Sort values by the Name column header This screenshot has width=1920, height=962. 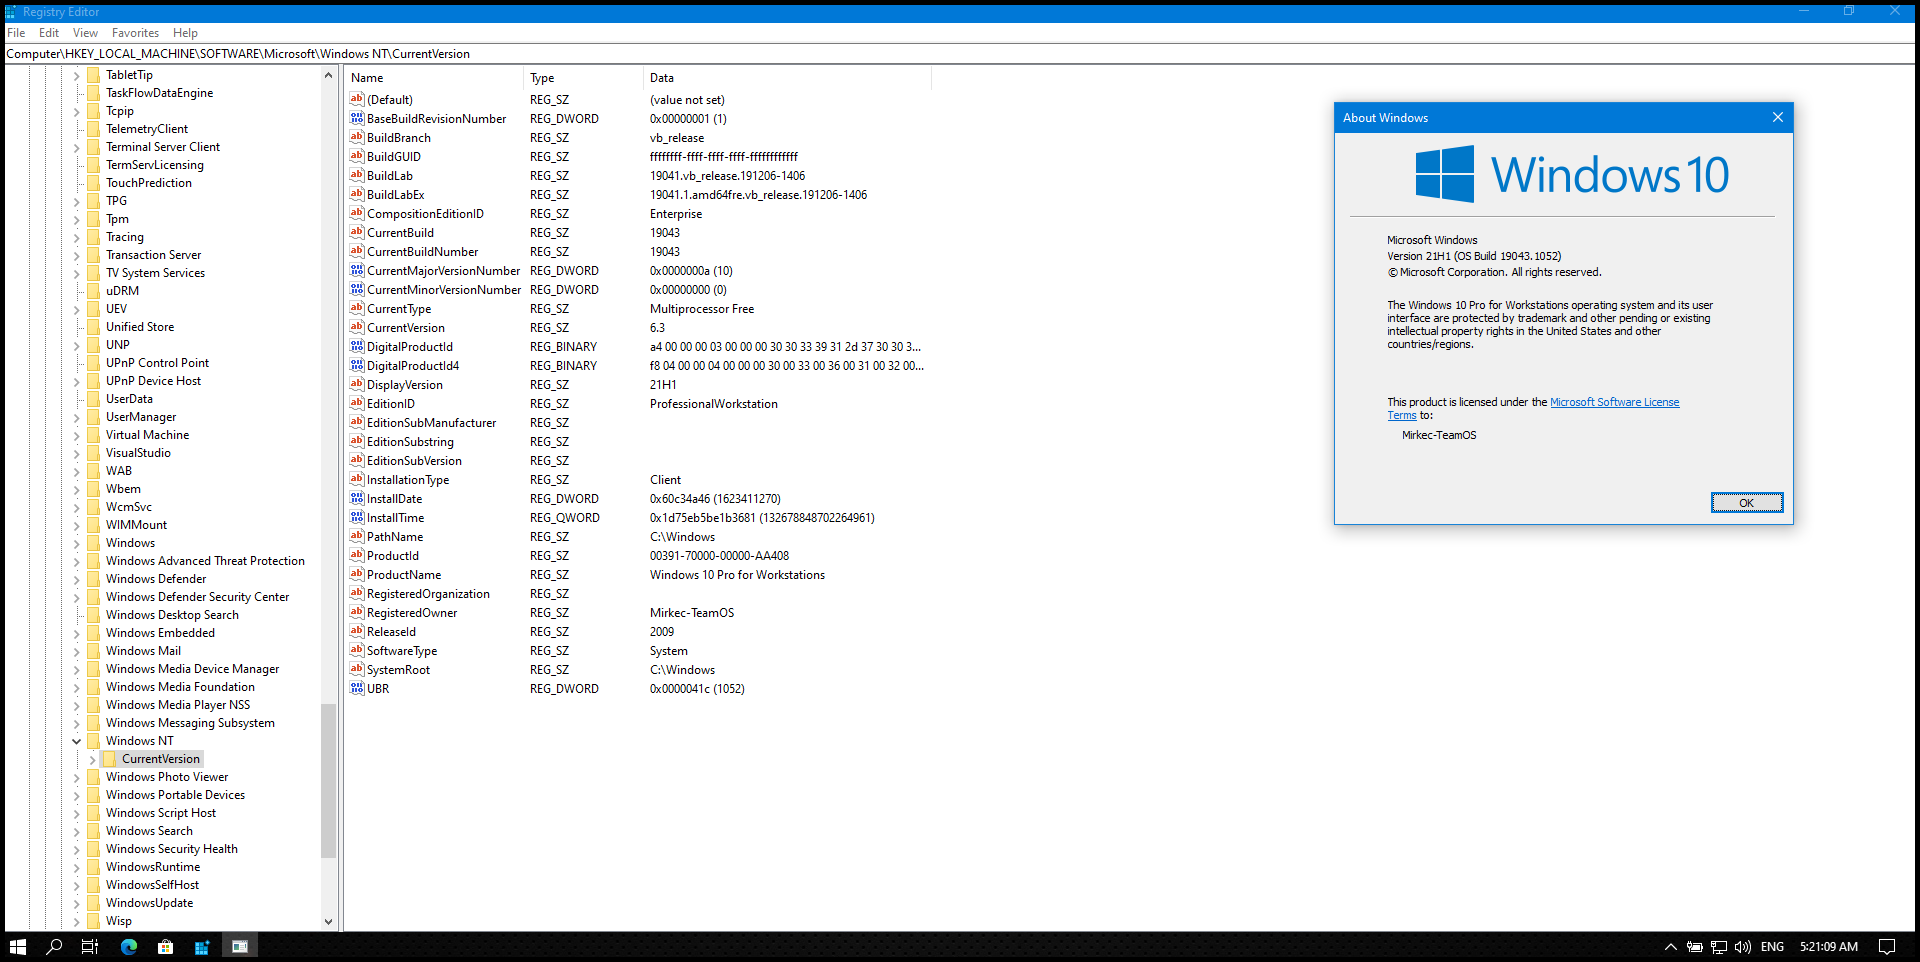pyautogui.click(x=434, y=78)
